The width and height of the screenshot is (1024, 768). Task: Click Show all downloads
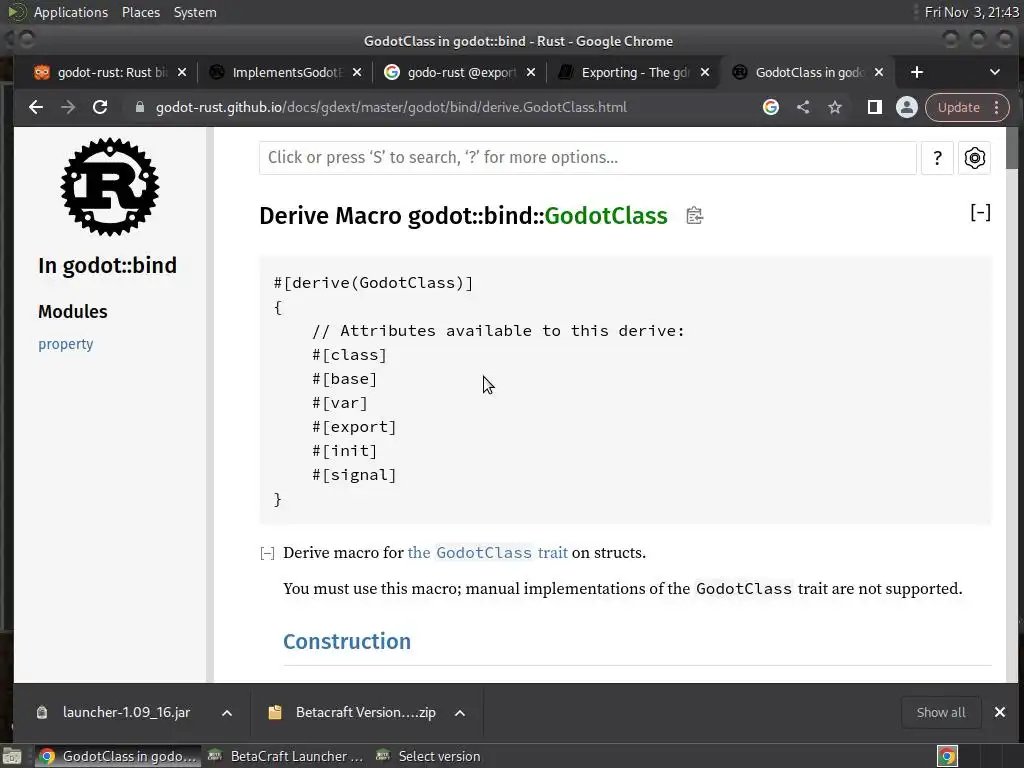pyautogui.click(x=940, y=712)
